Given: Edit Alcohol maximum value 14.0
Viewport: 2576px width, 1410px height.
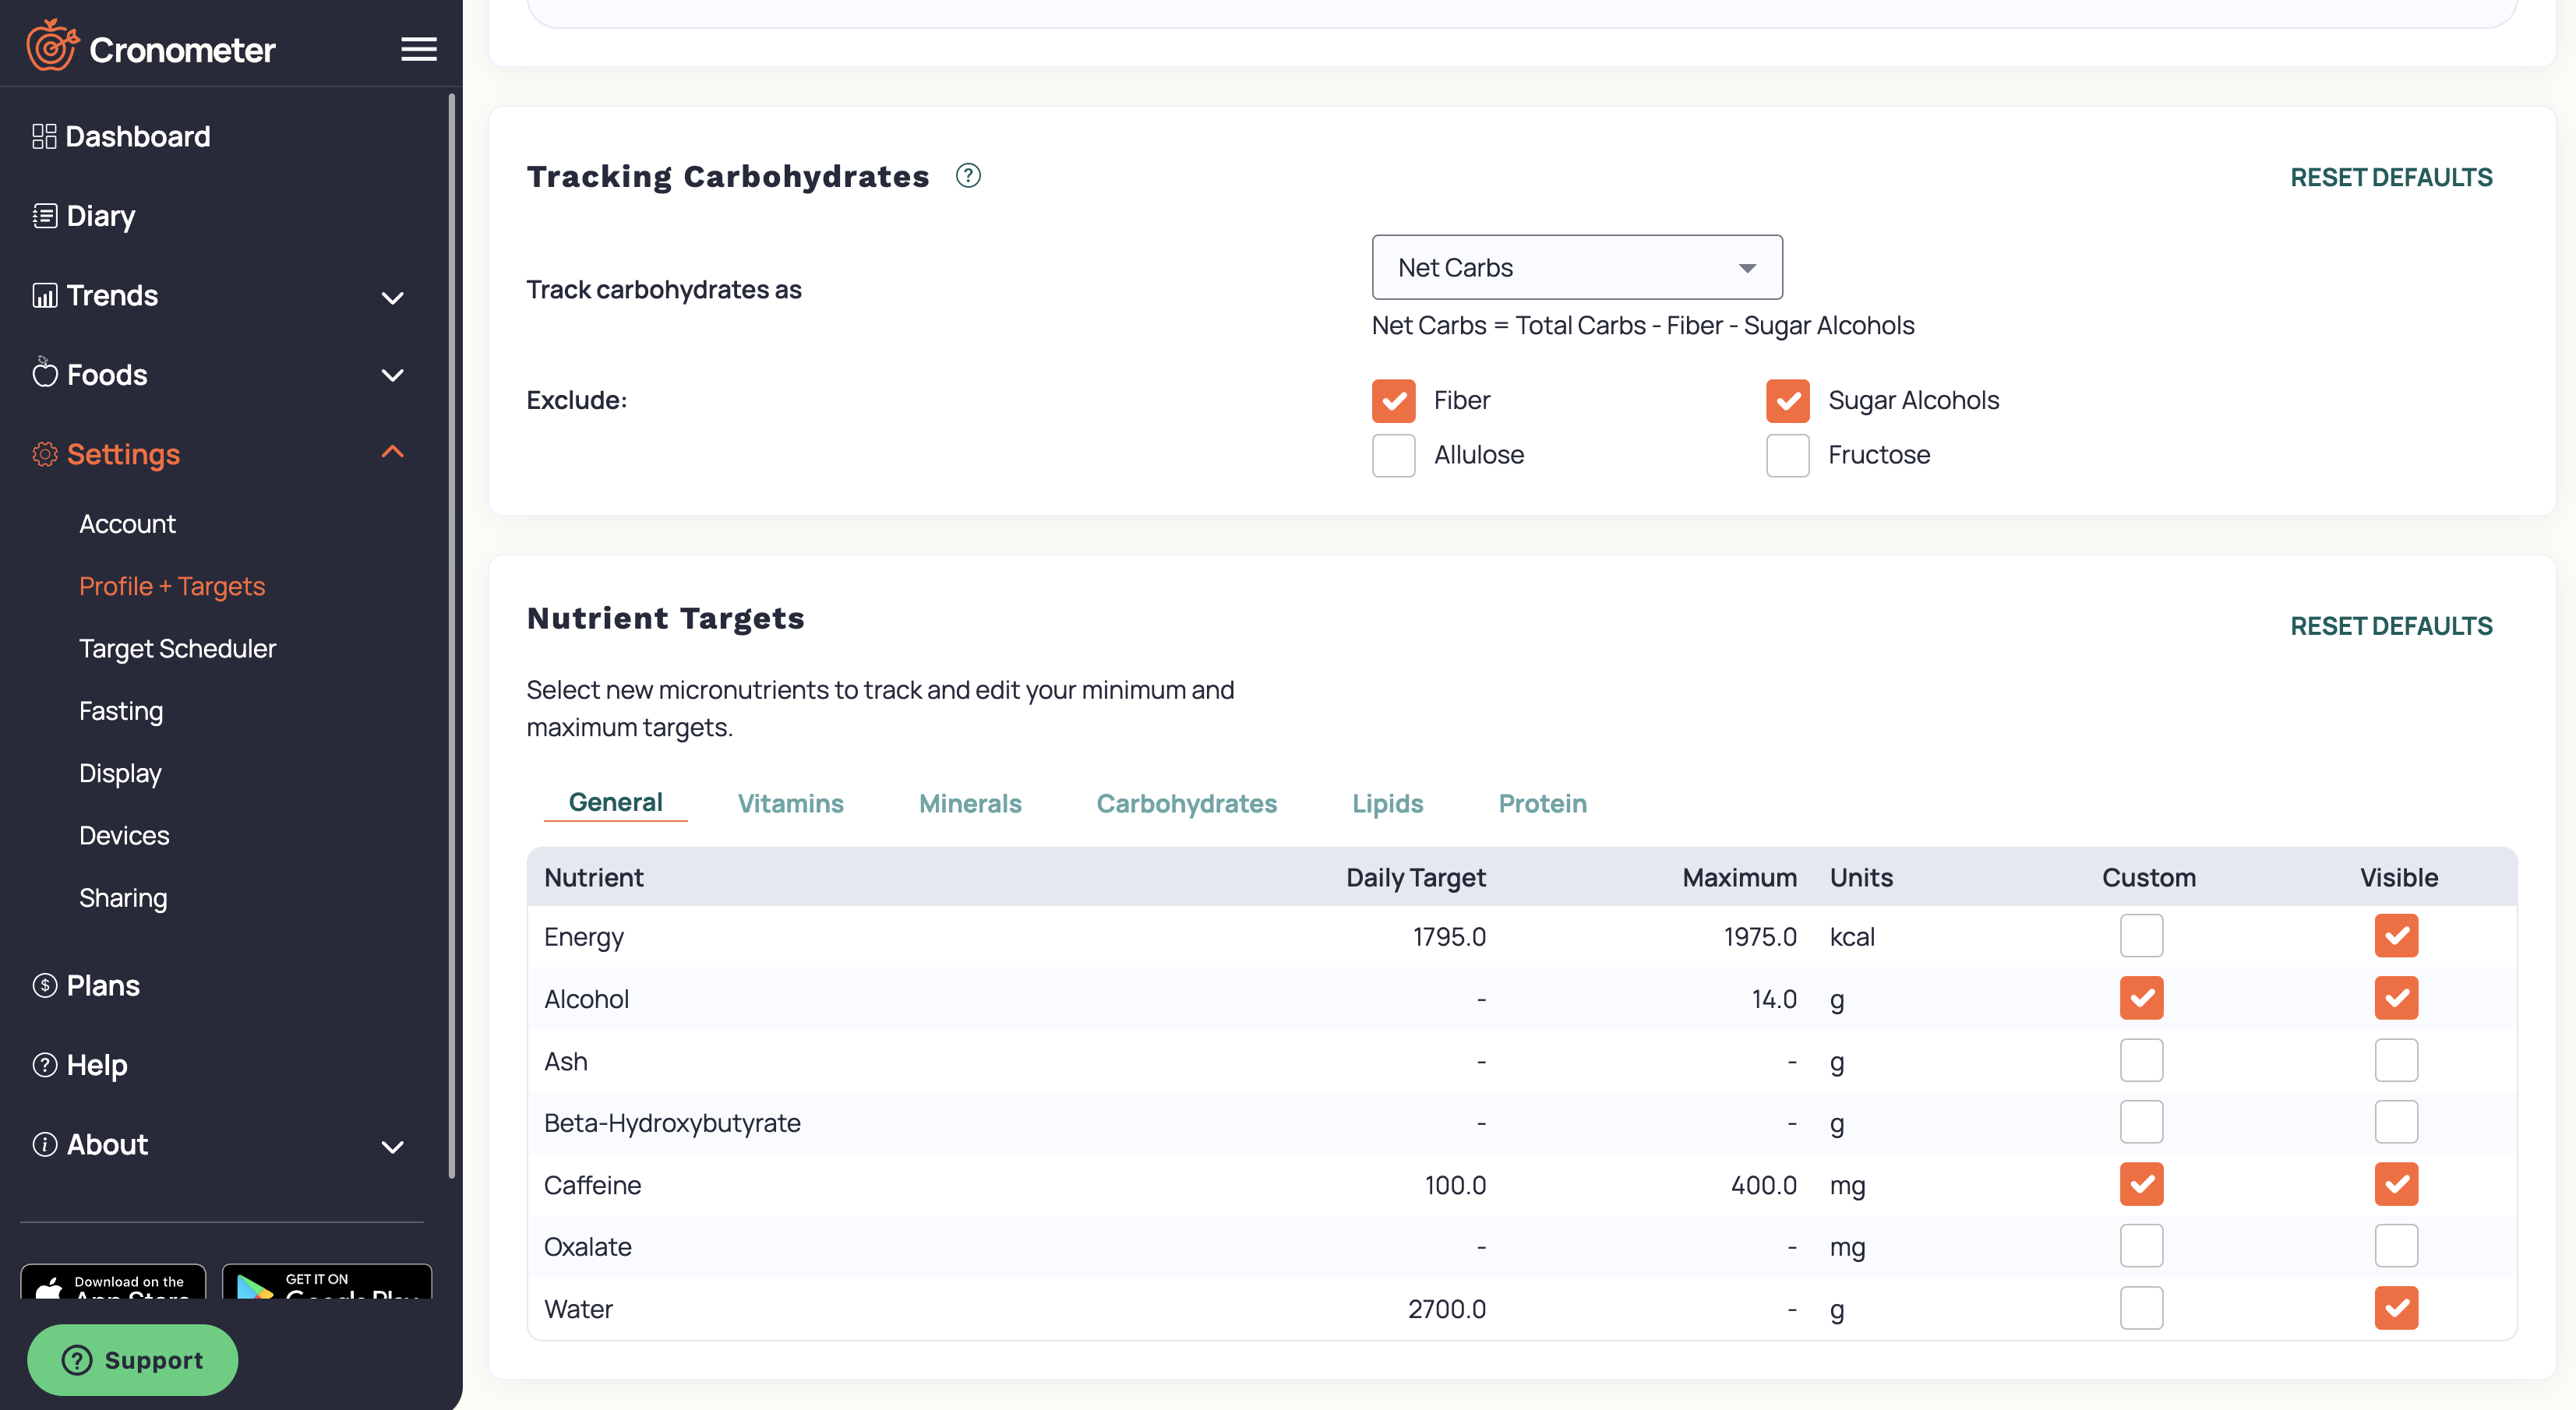Looking at the screenshot, I should [x=1774, y=999].
